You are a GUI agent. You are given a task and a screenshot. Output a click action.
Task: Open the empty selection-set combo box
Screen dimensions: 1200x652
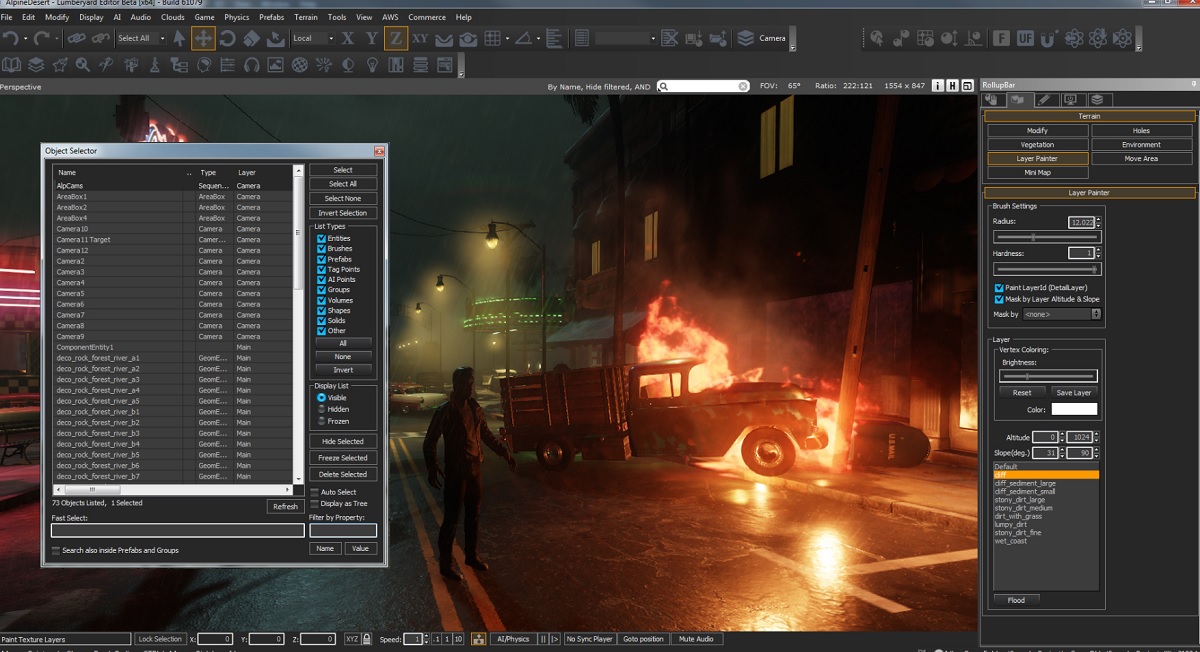(626, 38)
